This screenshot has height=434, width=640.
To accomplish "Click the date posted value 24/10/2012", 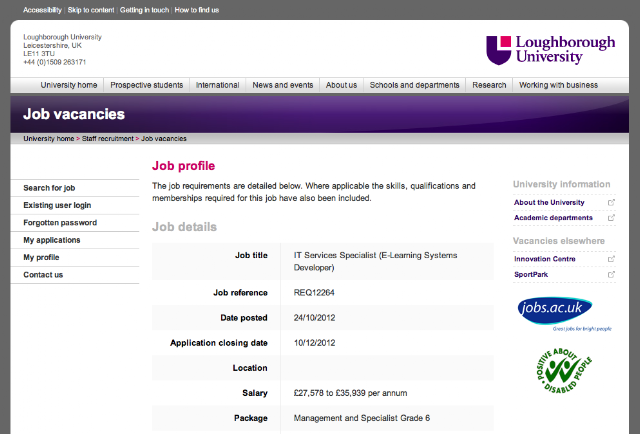I will click(314, 318).
